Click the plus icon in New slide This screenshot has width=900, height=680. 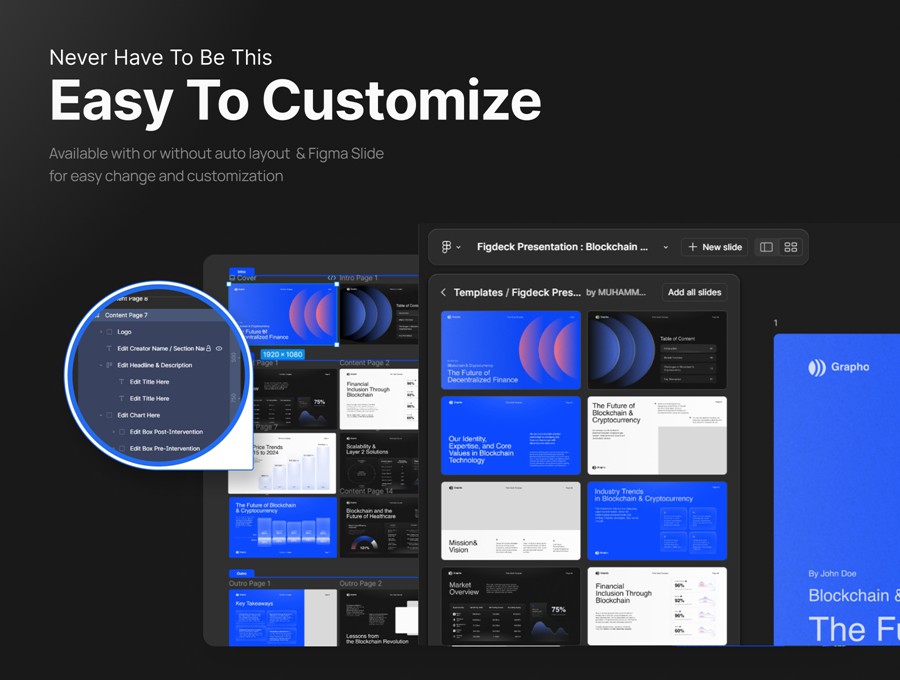pyautogui.click(x=693, y=247)
